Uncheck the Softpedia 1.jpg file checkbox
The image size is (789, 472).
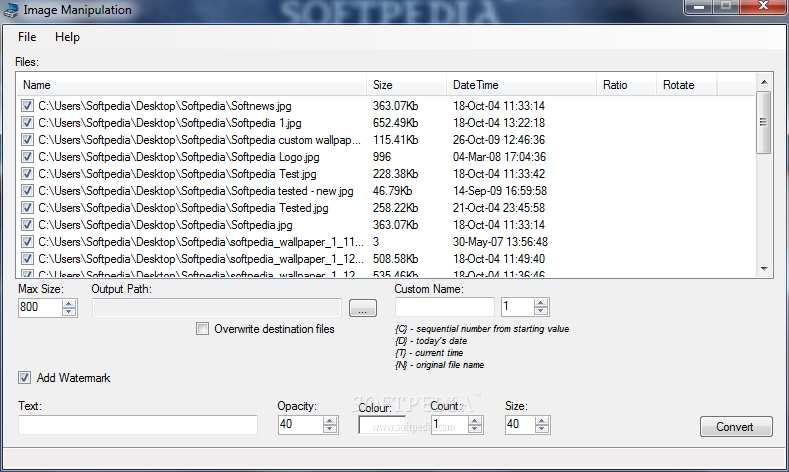[x=27, y=123]
